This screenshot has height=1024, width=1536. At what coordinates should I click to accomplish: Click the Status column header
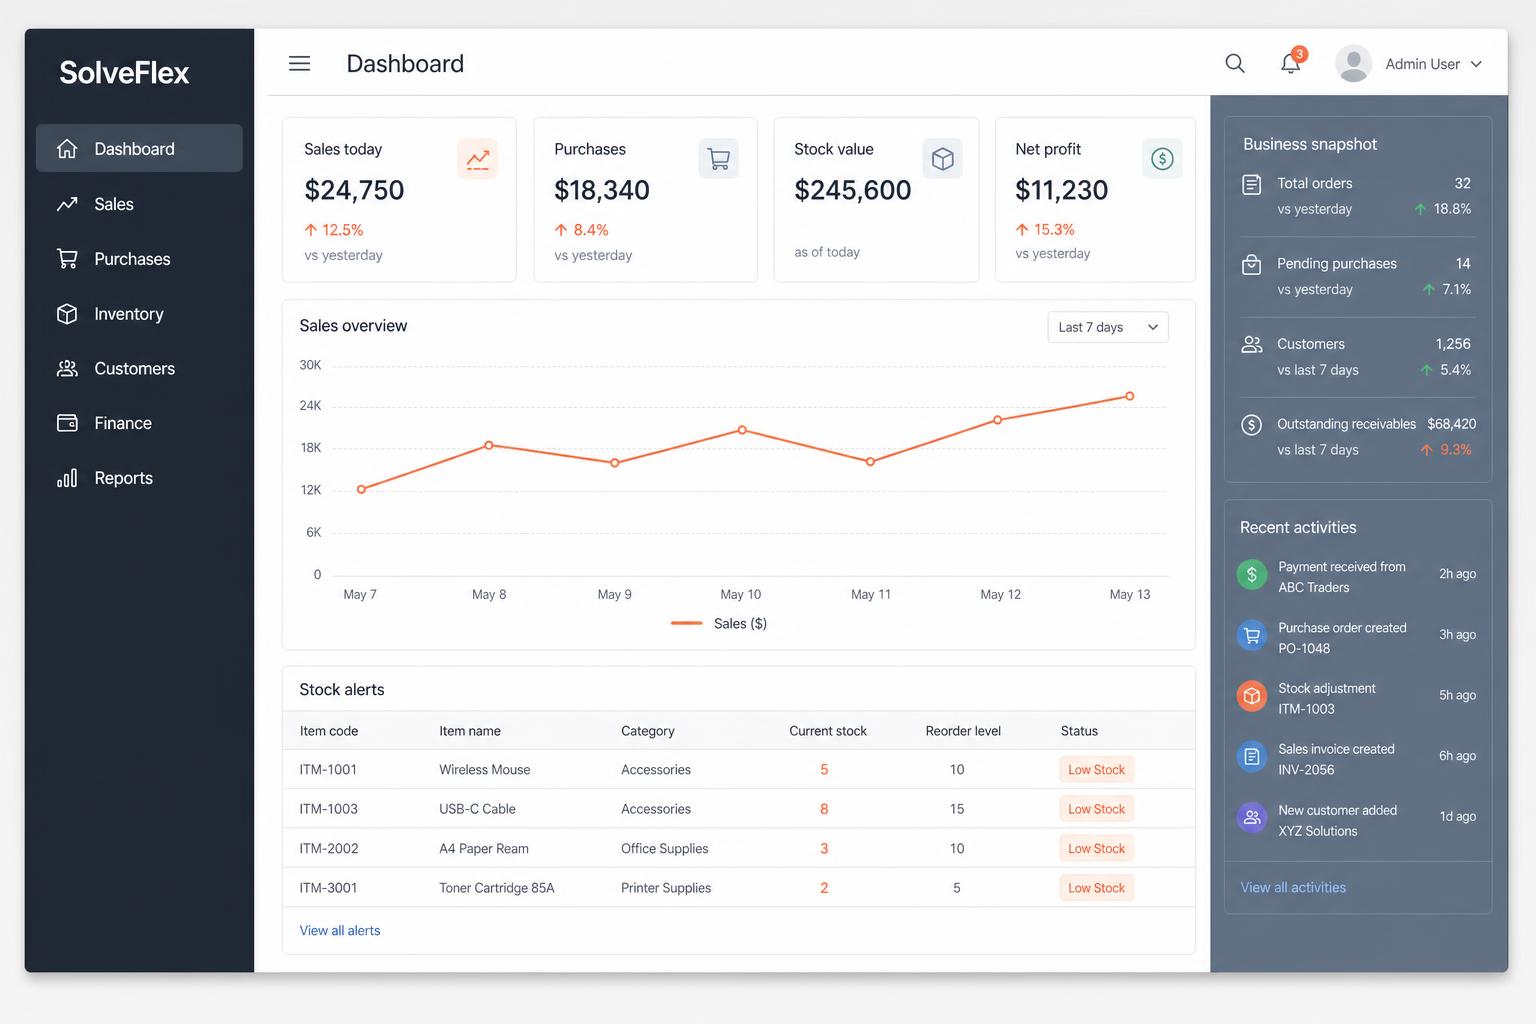[1079, 731]
